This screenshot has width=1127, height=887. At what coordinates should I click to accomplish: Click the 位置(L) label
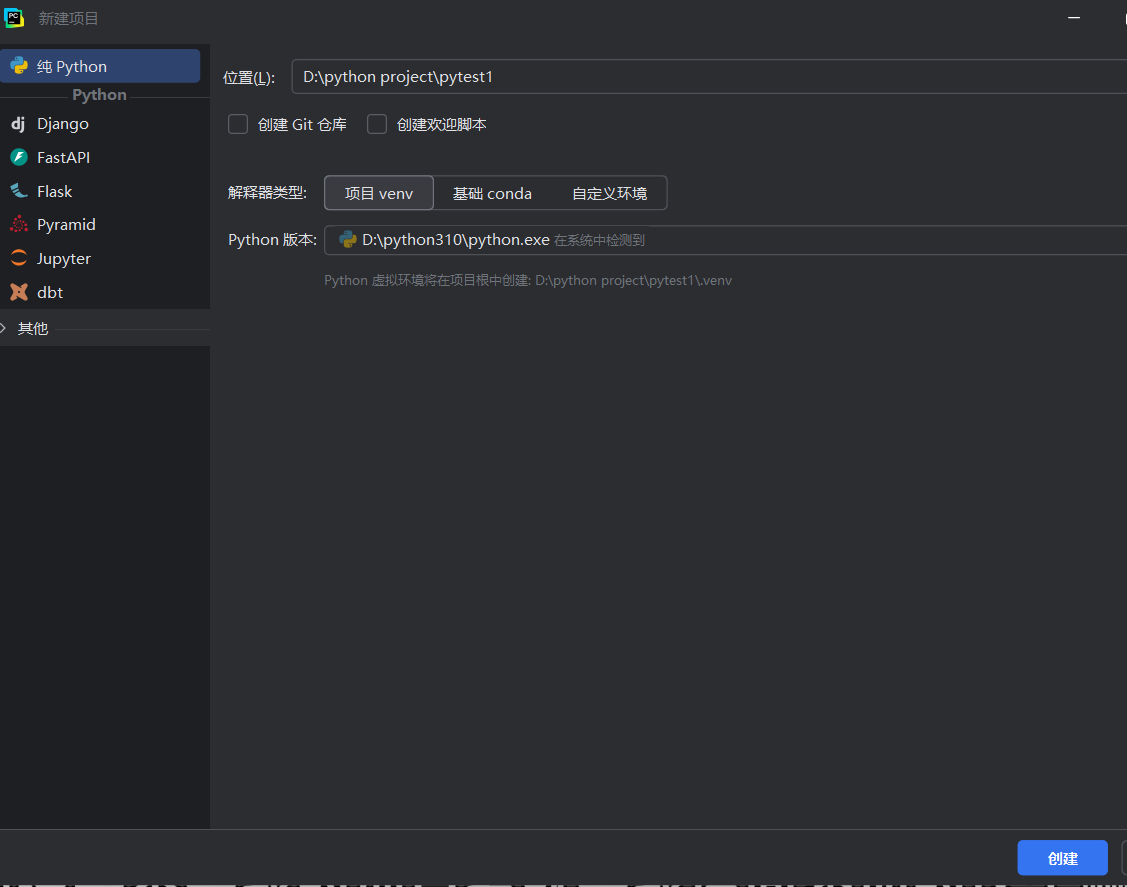249,78
